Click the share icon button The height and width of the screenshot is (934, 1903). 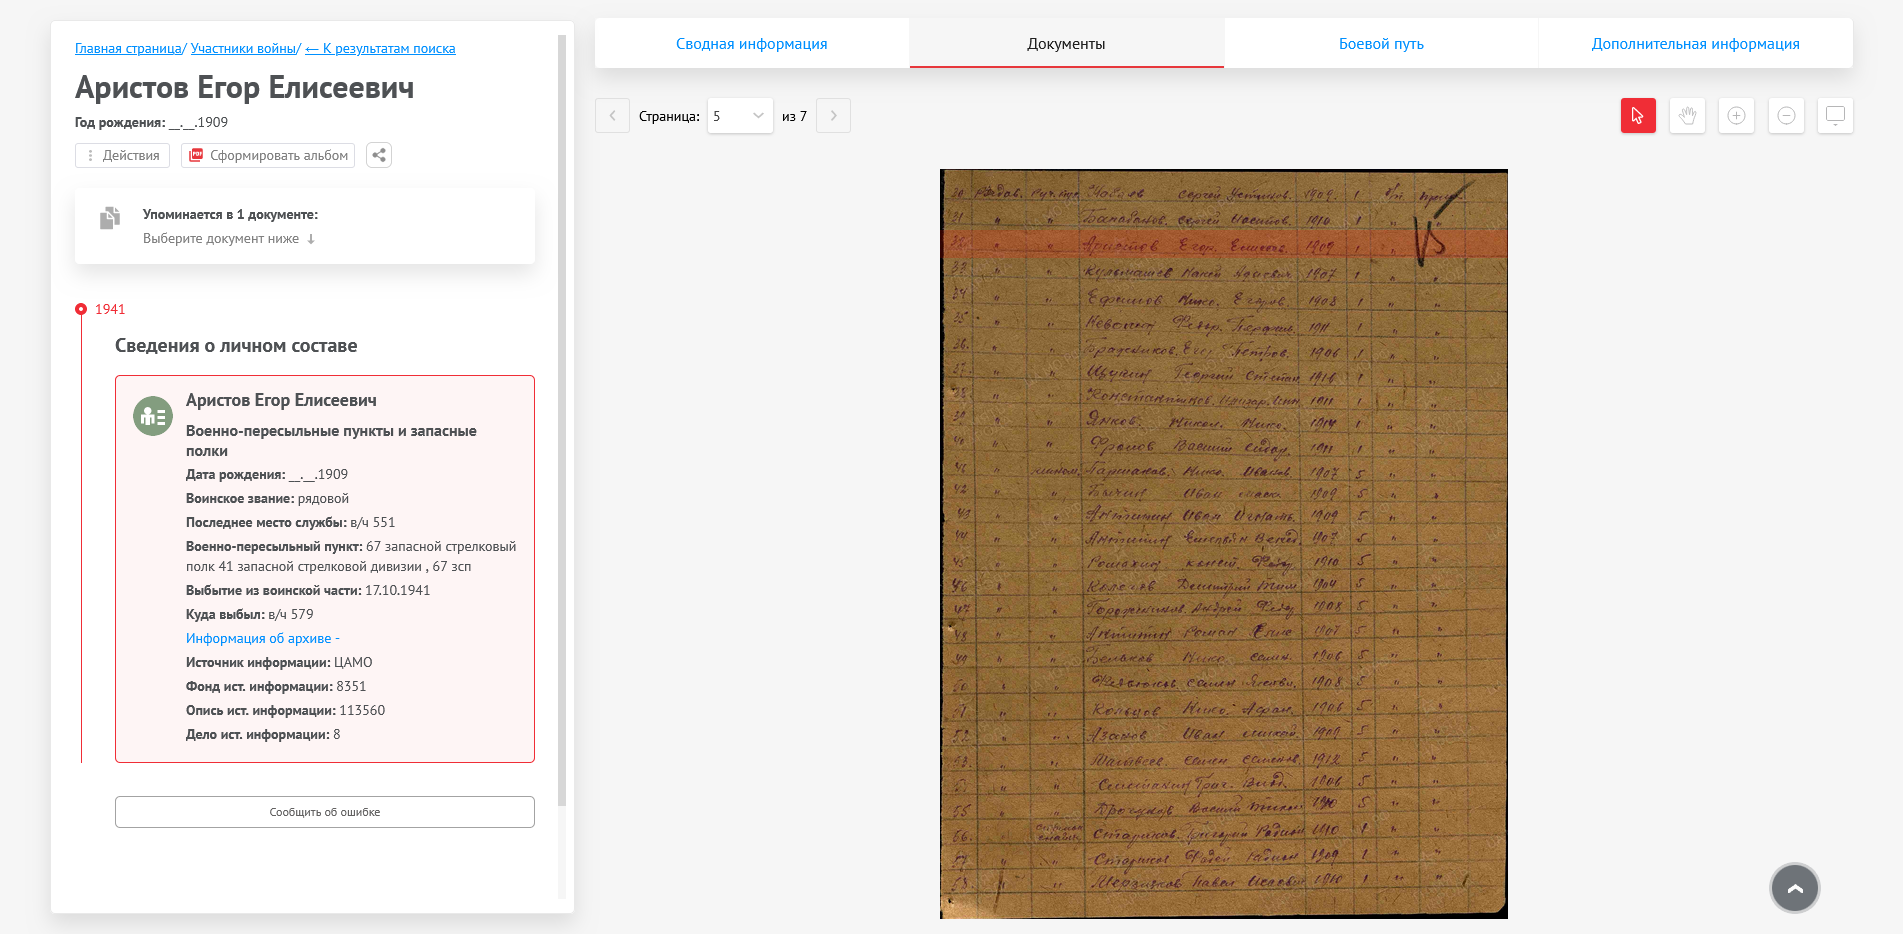pos(379,155)
